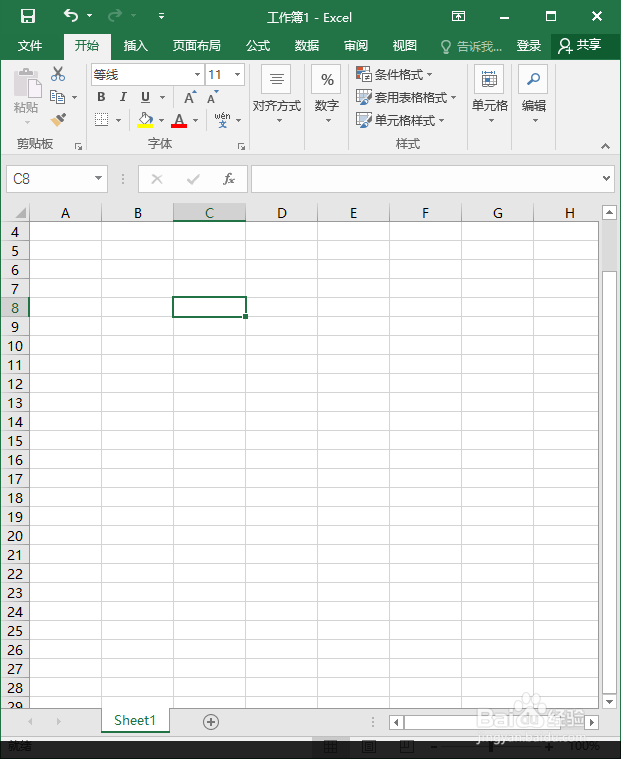The height and width of the screenshot is (759, 621).
Task: Expand underline style options arrow
Action: (x=163, y=98)
